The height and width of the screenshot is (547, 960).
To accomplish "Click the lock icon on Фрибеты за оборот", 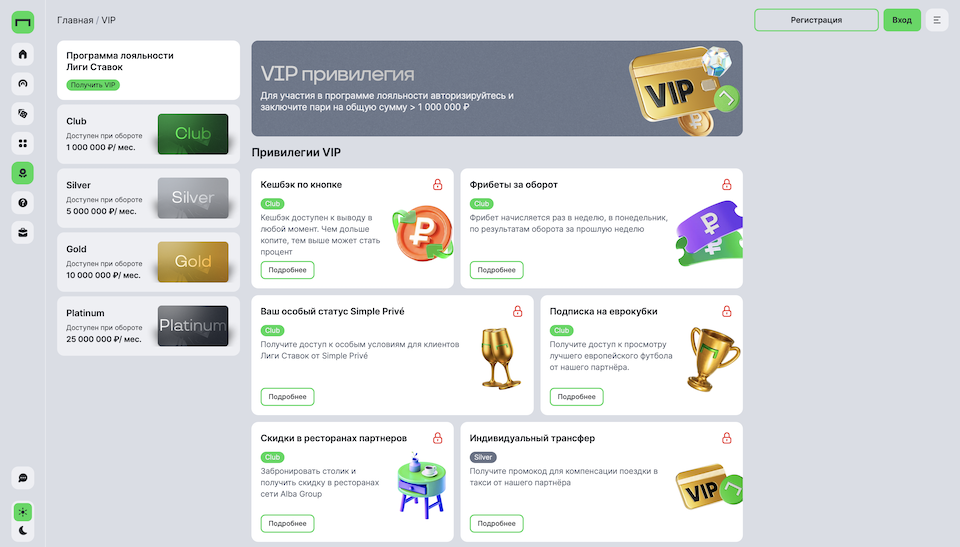I will (x=727, y=184).
